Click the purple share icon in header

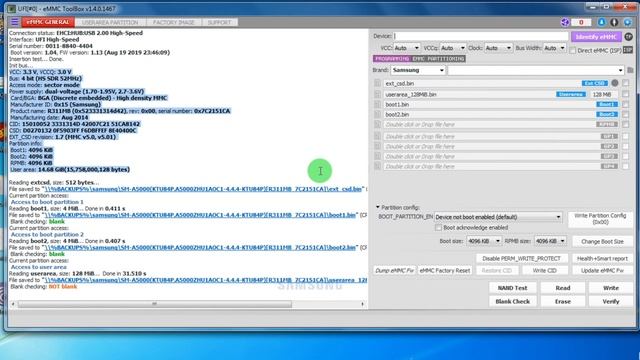pos(565,22)
